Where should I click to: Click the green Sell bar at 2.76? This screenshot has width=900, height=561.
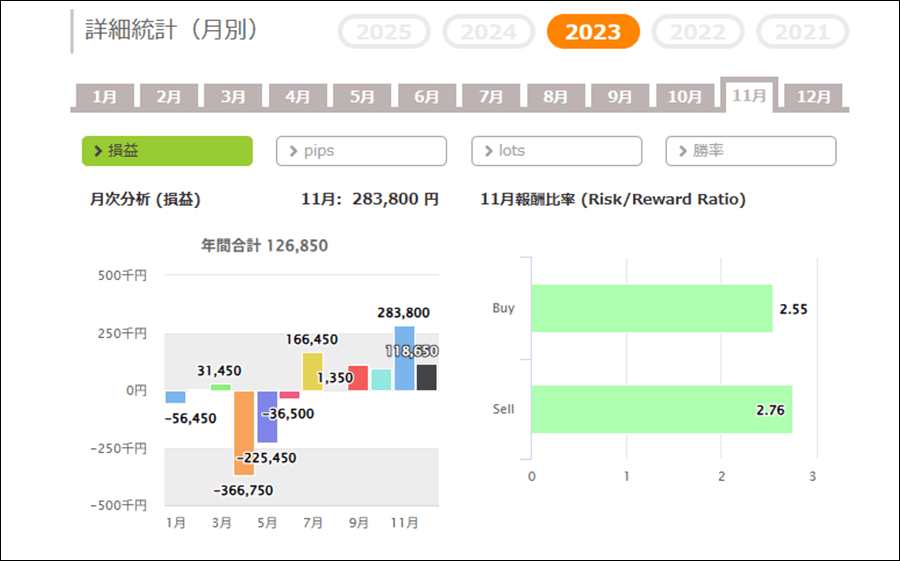(661, 409)
